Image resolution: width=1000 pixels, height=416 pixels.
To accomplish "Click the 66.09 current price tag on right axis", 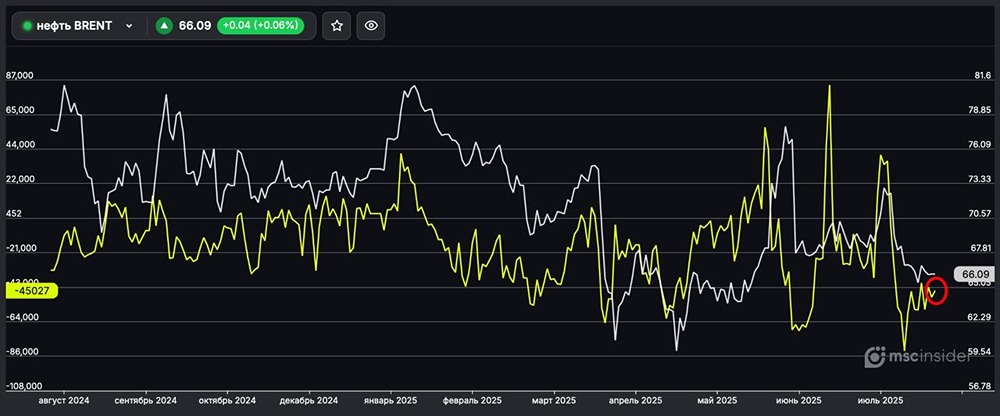I will 973,274.
